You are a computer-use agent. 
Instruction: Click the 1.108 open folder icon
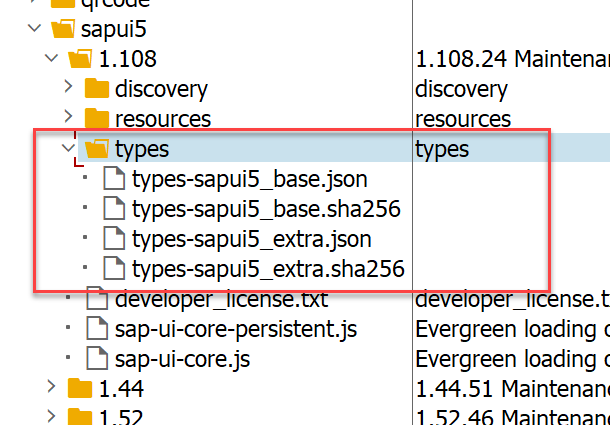coord(80,59)
